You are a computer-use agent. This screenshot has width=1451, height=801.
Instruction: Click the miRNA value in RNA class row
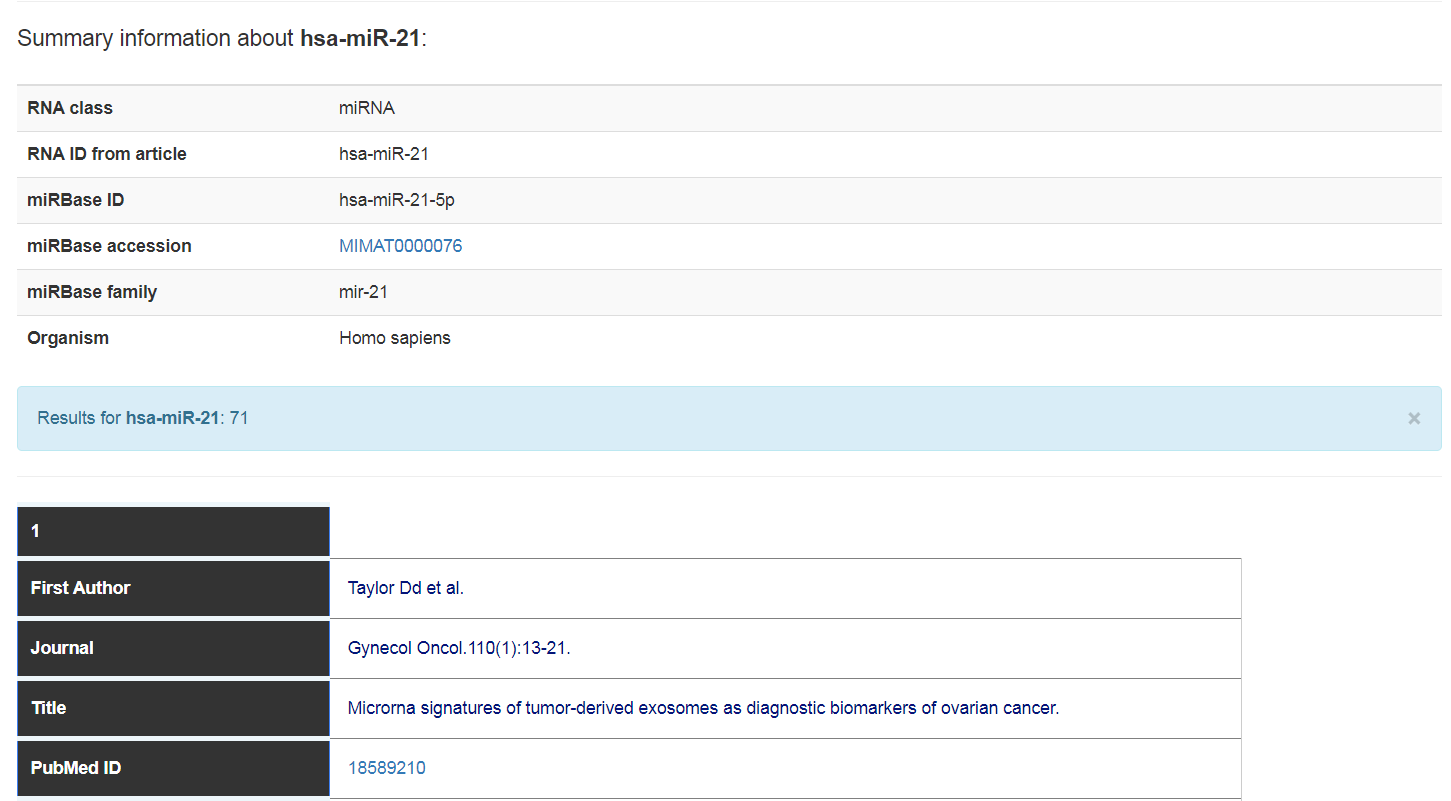pos(366,108)
